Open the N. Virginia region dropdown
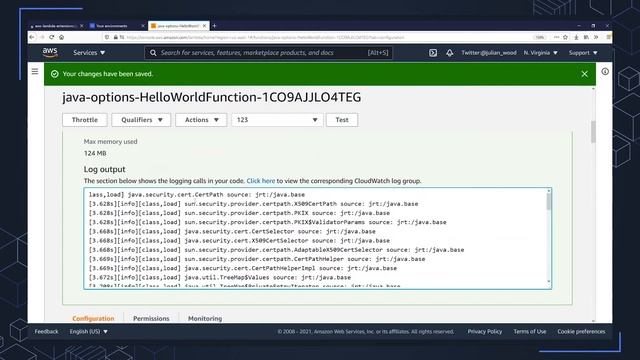This screenshot has height=360, width=640. click(540, 53)
